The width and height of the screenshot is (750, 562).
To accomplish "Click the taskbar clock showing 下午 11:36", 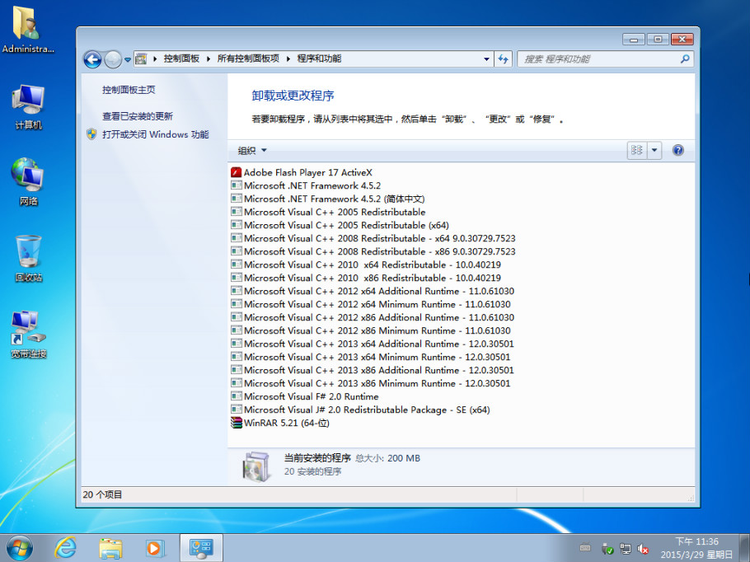I will point(696,548).
